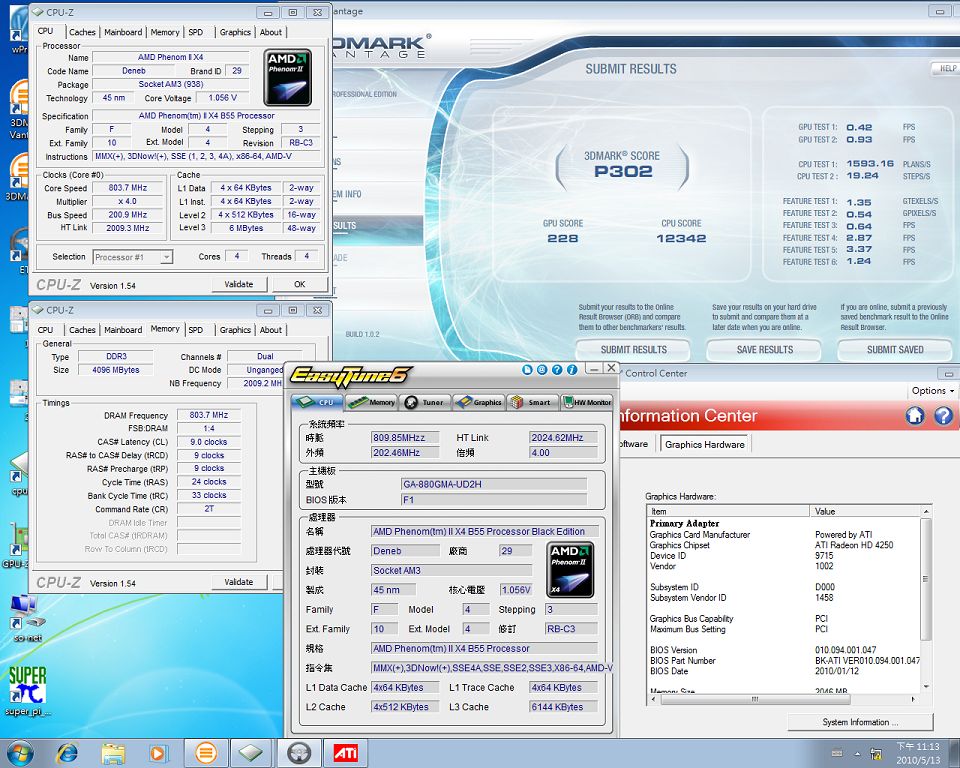960x768 pixels.
Task: Switch to Caches tab in CPU-Z processor window
Action: tap(82, 32)
